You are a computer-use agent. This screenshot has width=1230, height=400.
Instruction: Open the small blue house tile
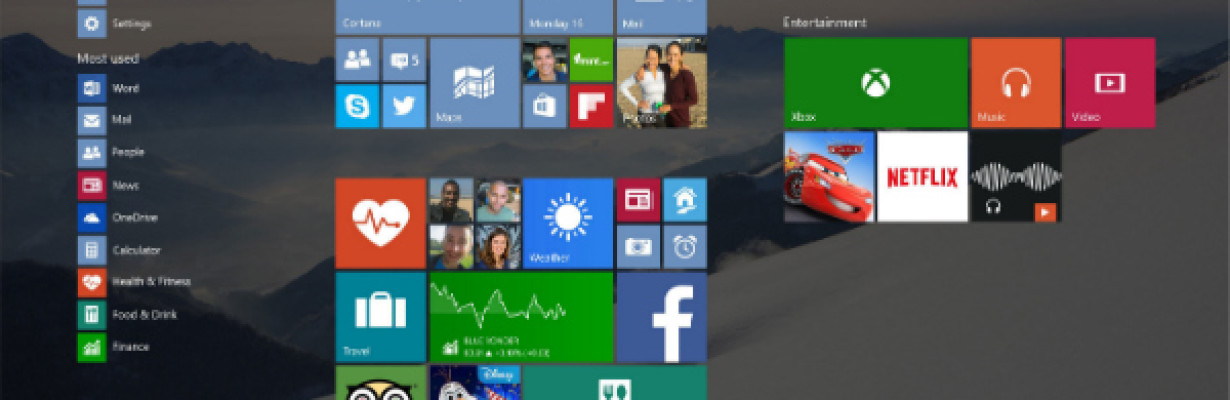(x=685, y=200)
